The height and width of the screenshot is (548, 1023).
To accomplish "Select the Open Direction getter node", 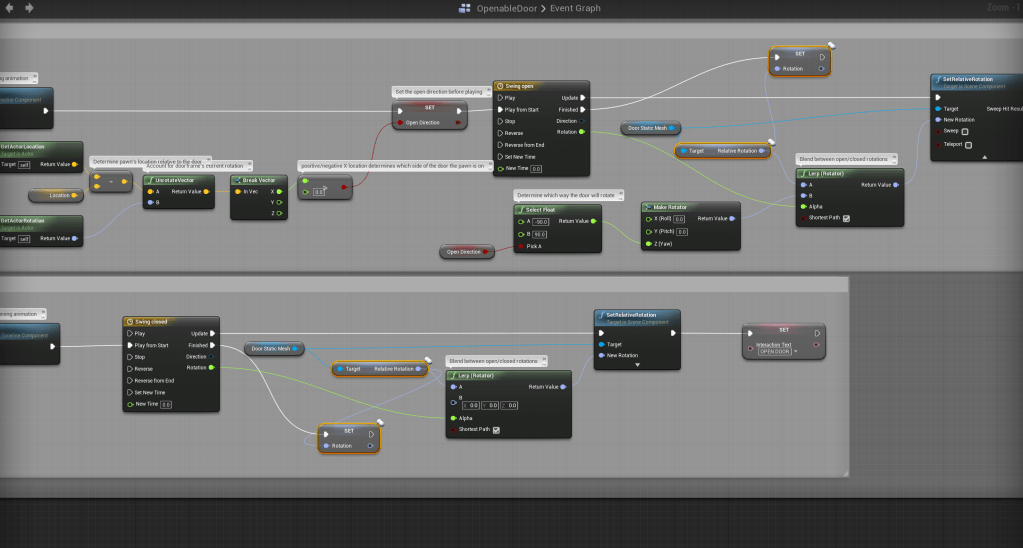I will (466, 252).
